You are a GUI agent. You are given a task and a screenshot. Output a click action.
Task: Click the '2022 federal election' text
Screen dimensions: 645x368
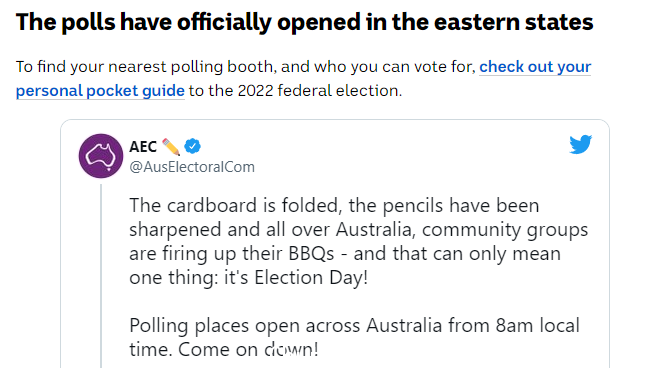319,90
